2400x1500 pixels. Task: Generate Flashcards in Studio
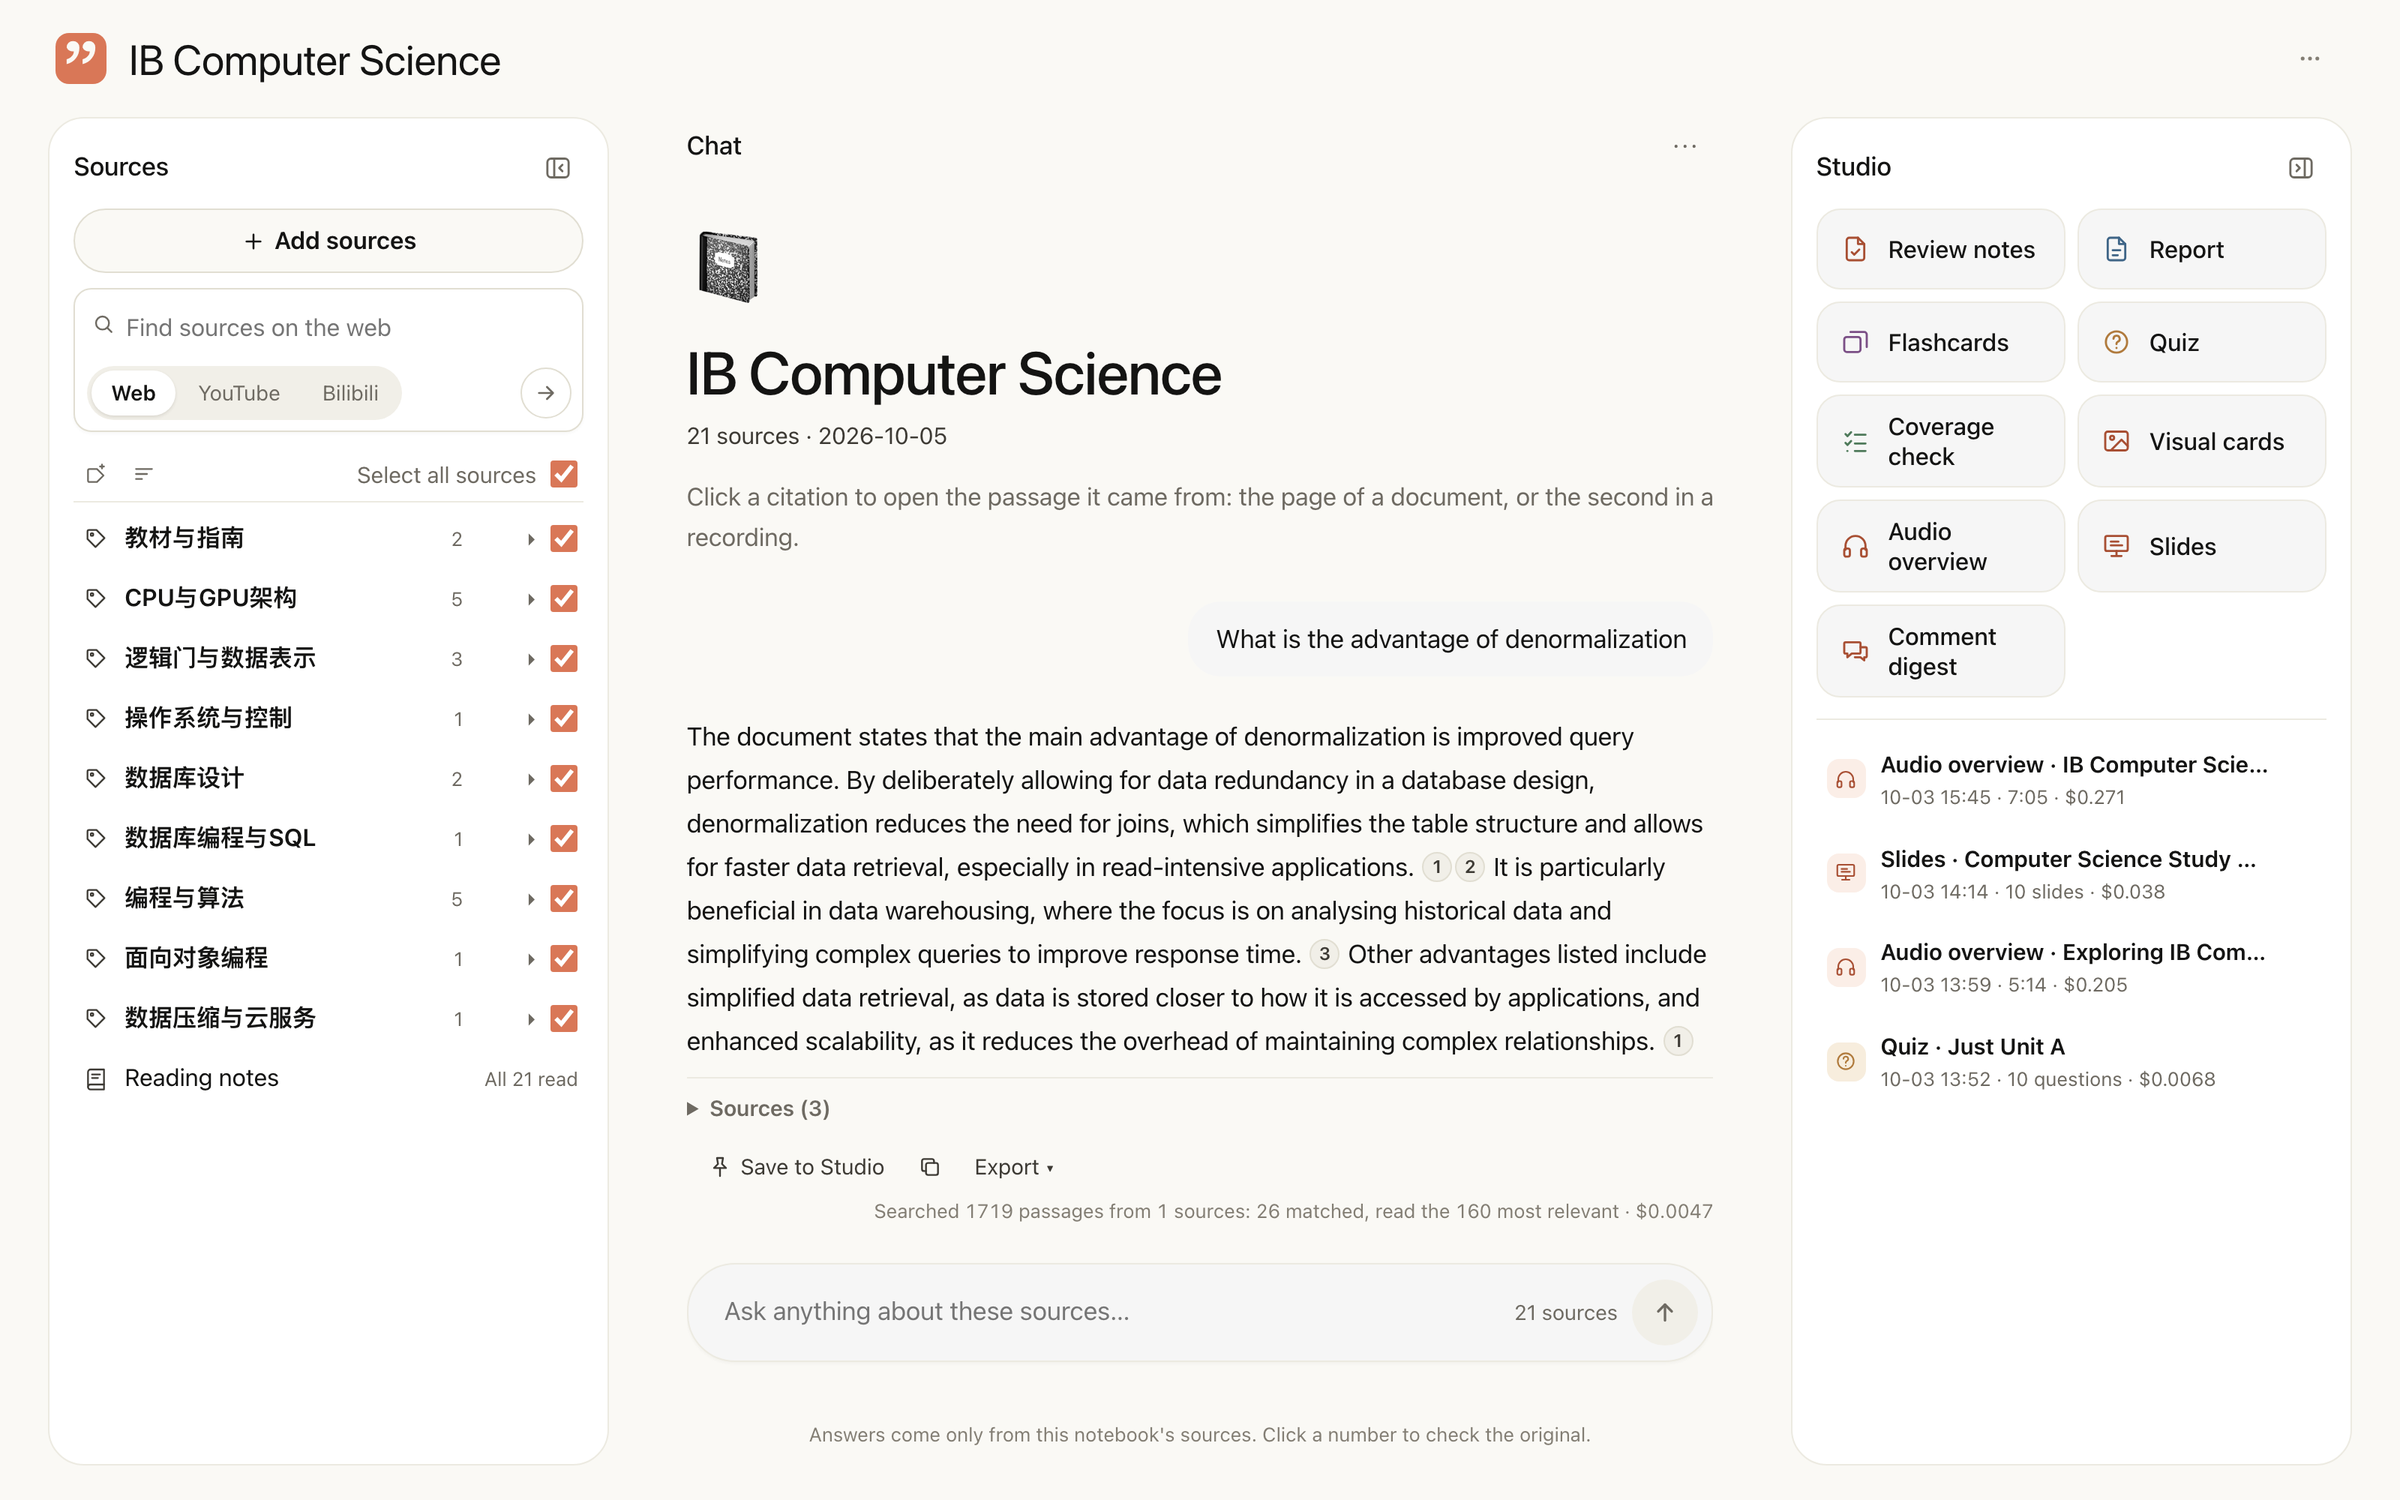[x=1940, y=342]
